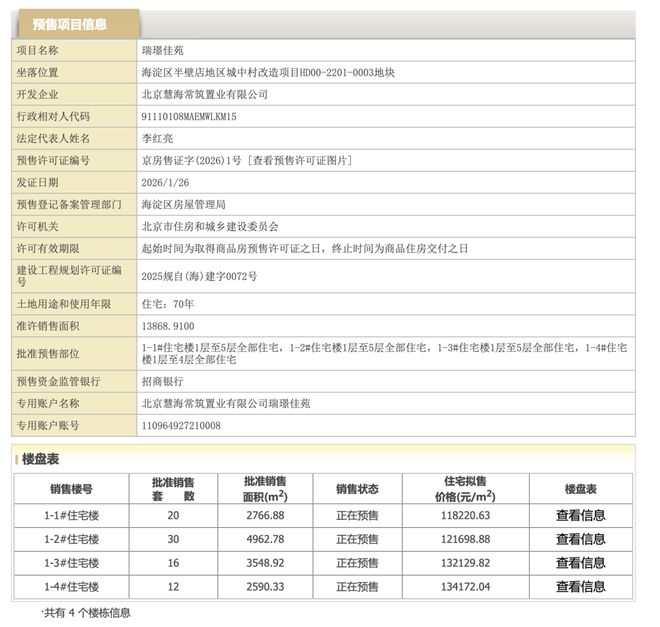Viewport: 660px width, 627px height.
Task: Select the account number 110964927210008
Action: [182, 425]
